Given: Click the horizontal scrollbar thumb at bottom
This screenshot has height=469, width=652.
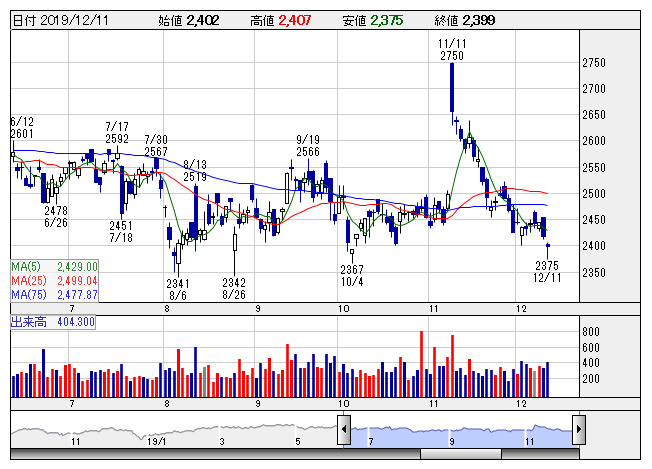Looking at the screenshot, I should (x=461, y=454).
